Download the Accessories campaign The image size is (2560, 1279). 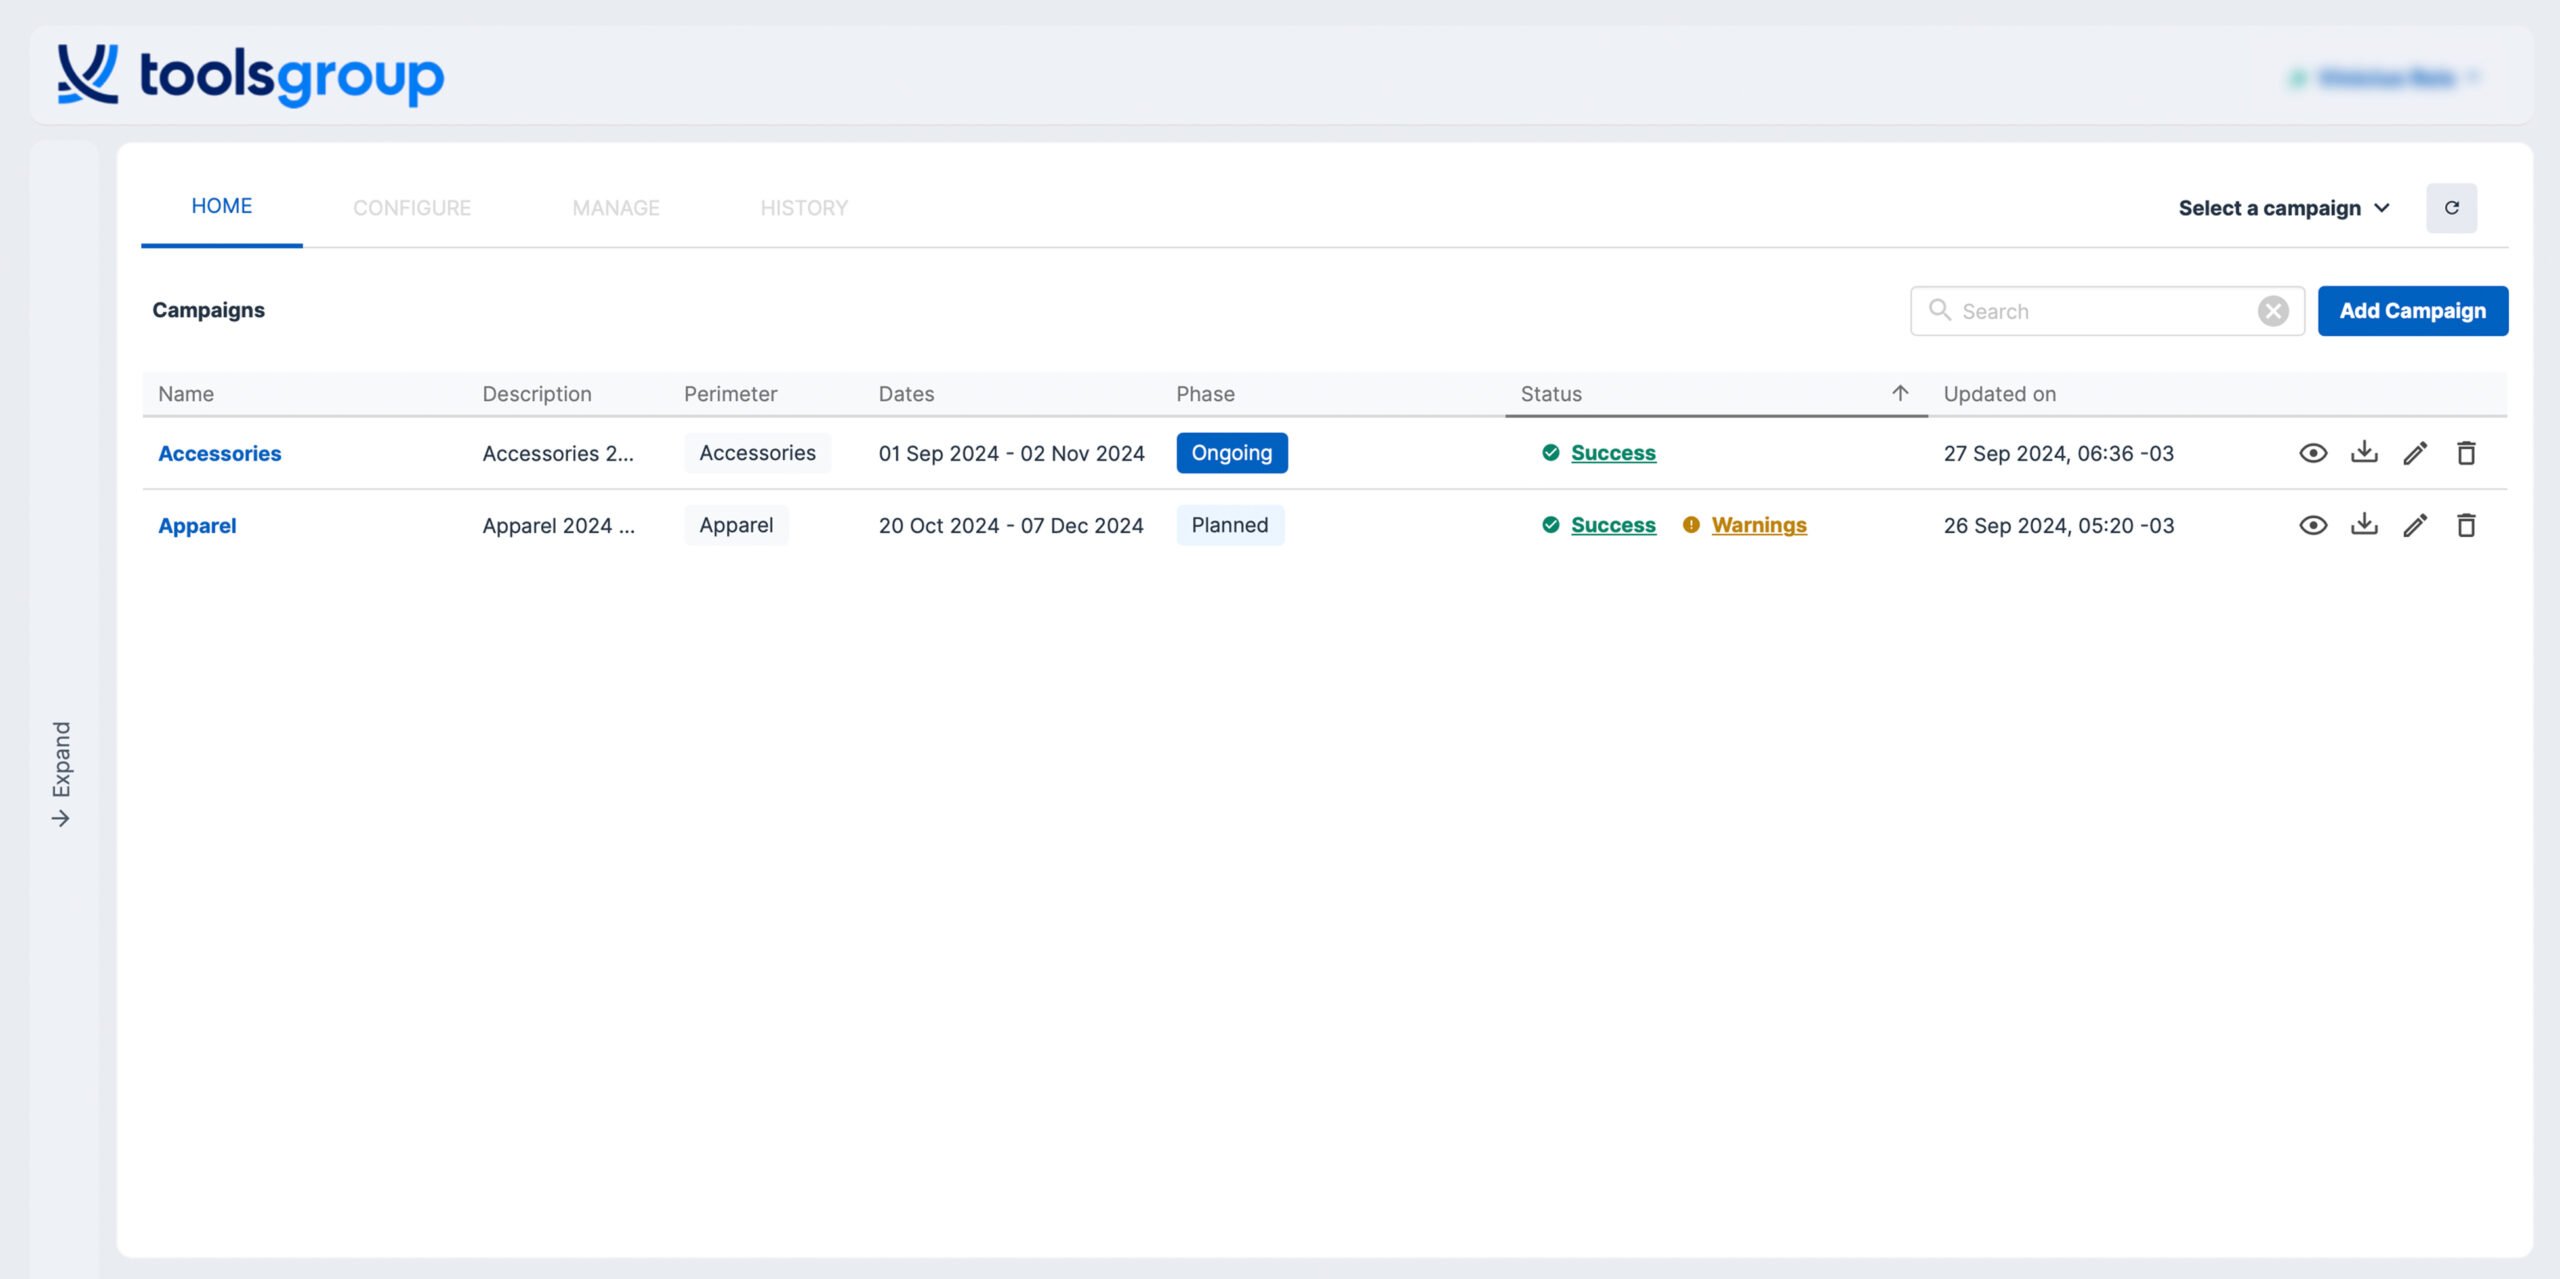point(2364,452)
